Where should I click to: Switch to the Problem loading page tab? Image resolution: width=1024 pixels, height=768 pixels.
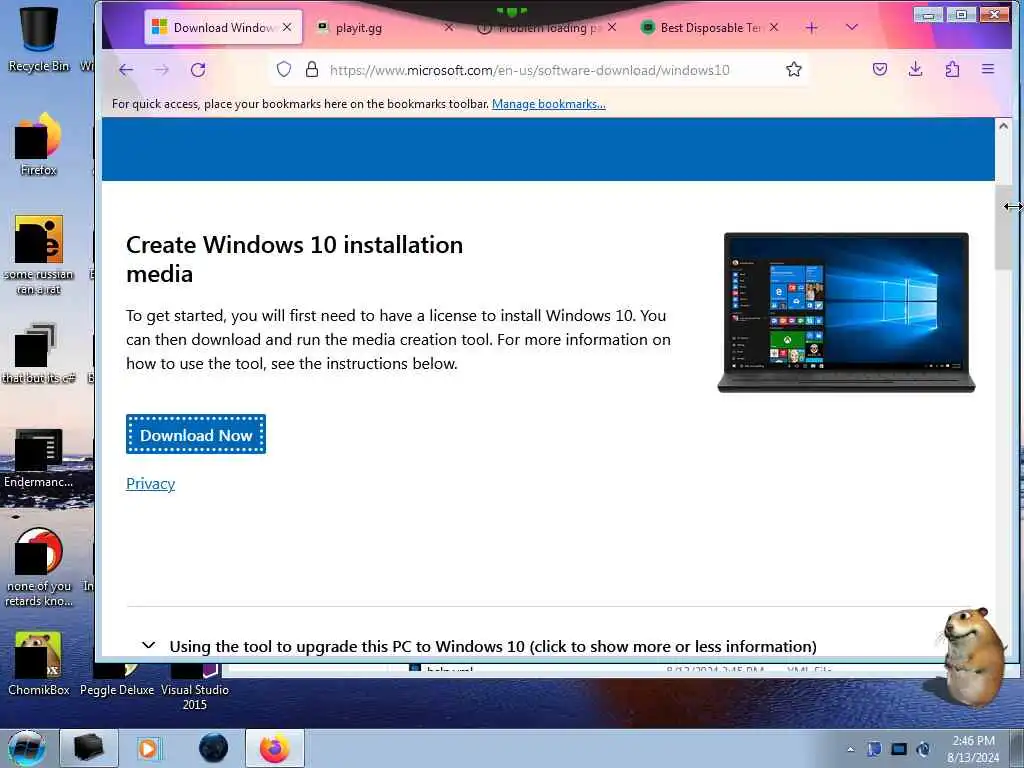(x=545, y=27)
